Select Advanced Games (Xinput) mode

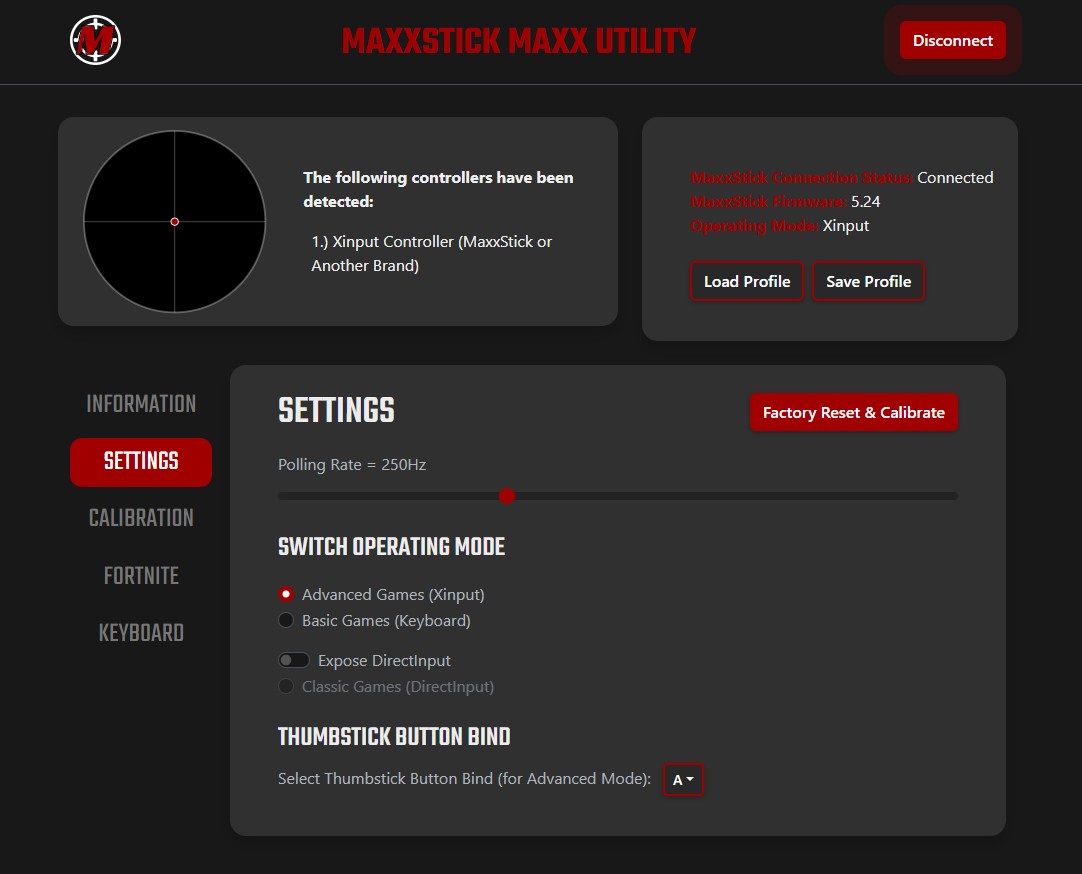point(286,593)
